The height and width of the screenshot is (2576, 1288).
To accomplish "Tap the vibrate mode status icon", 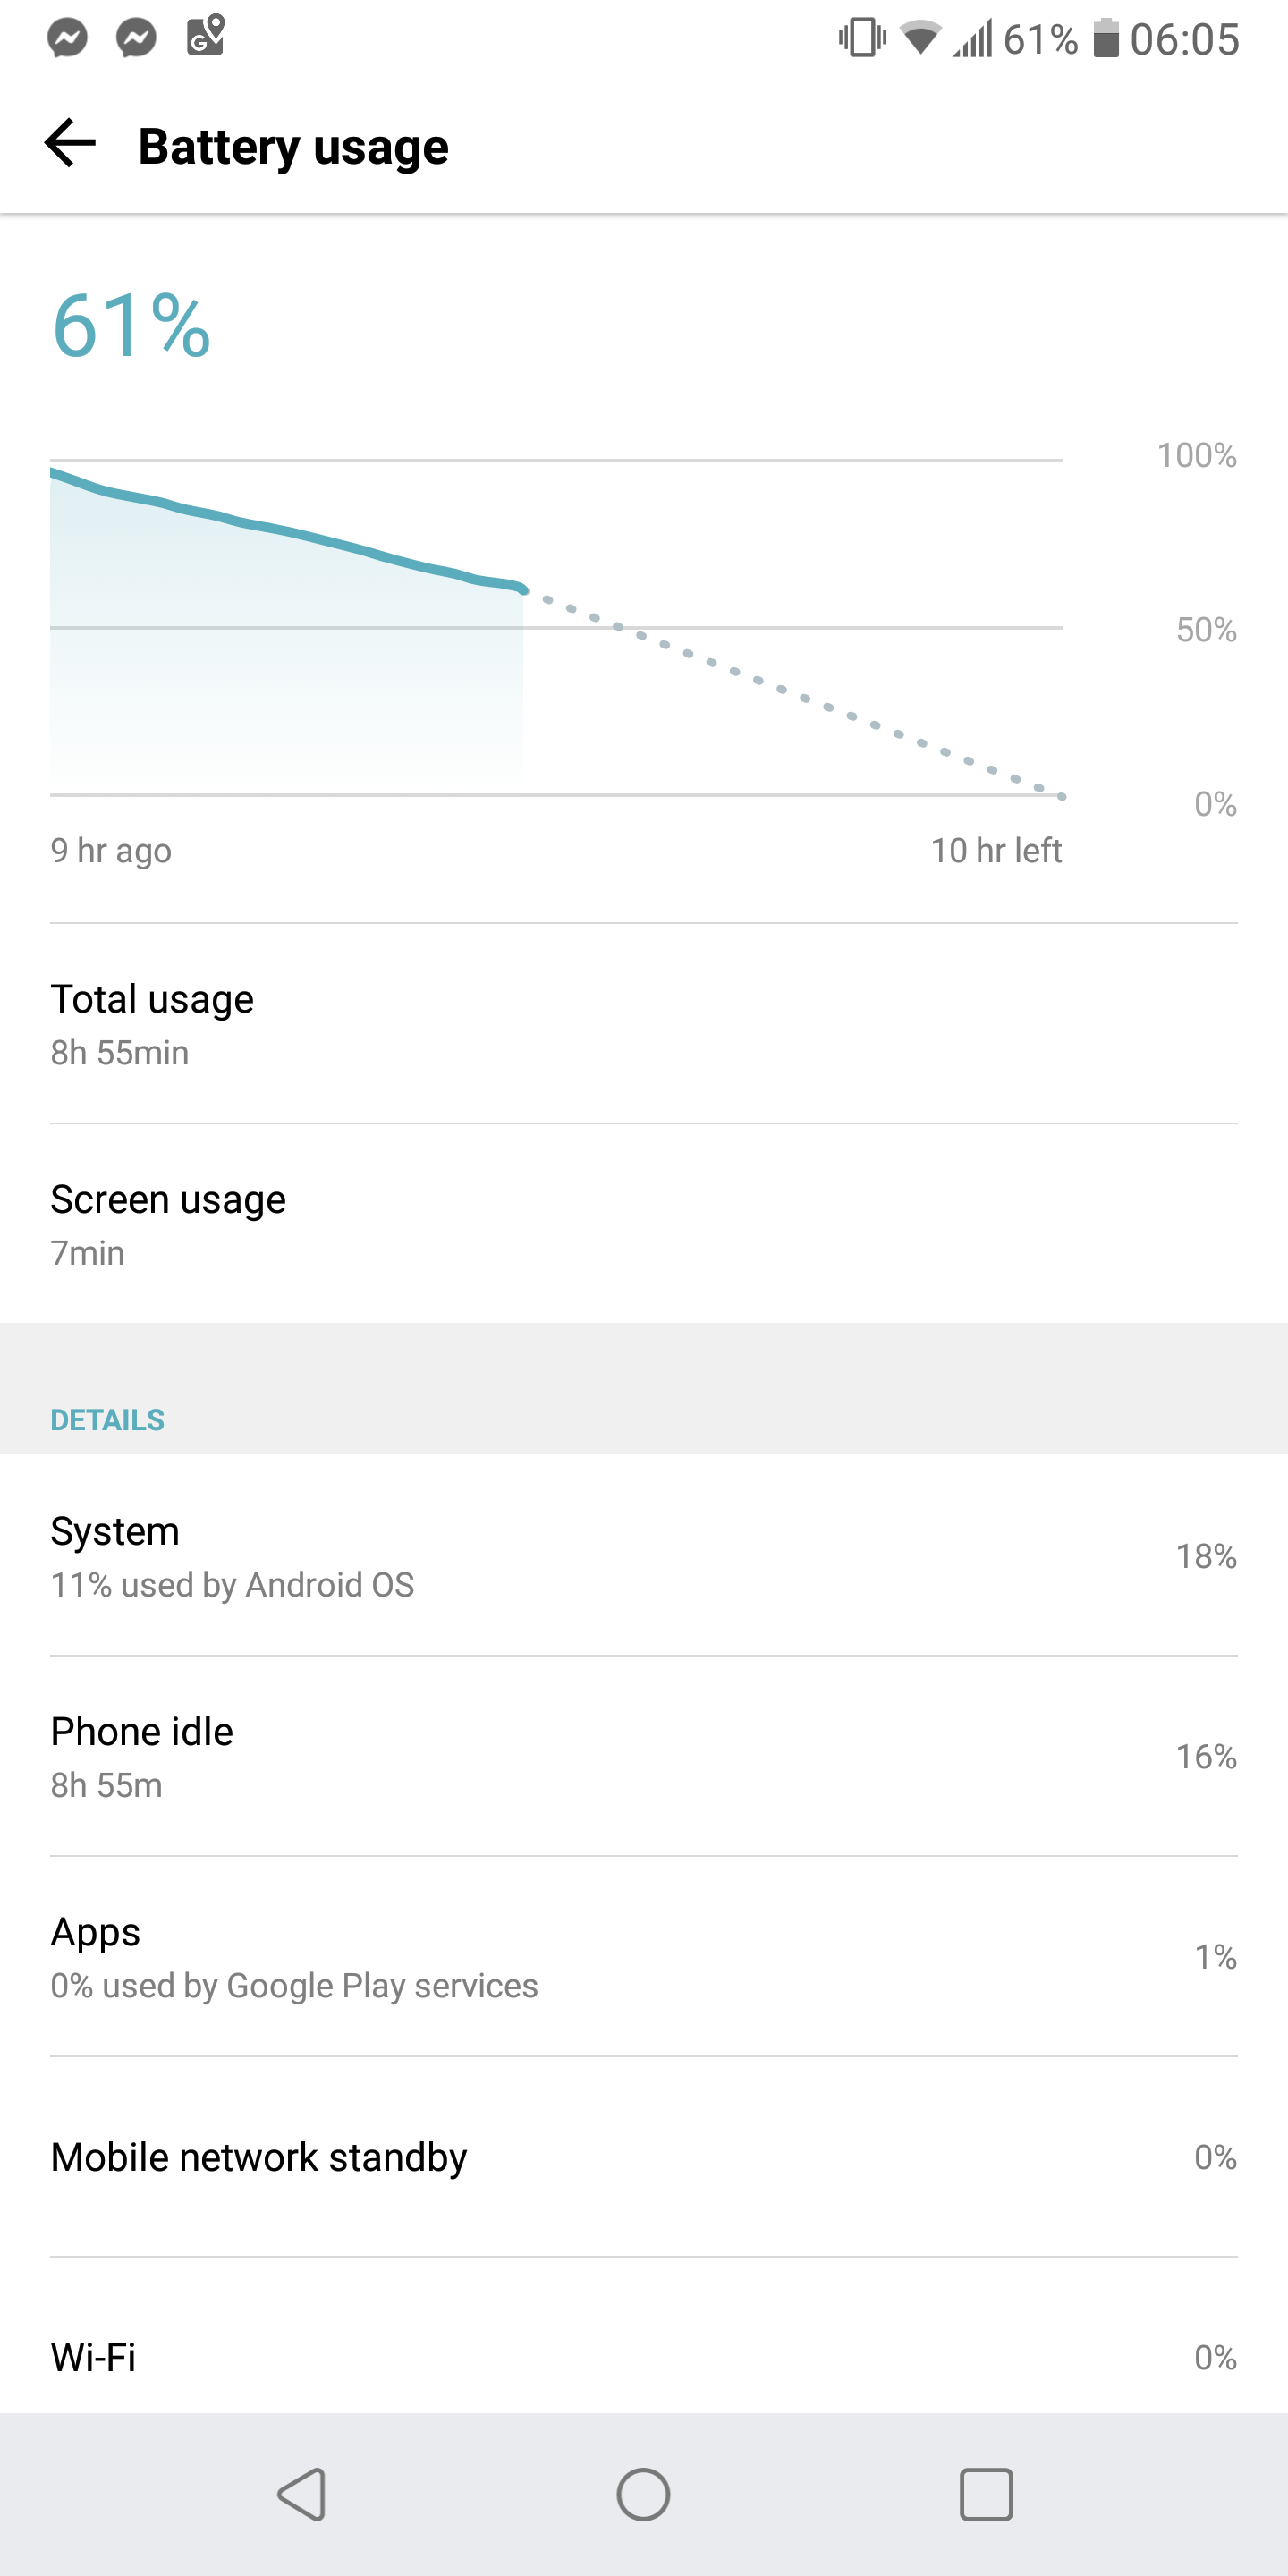I will coord(862,39).
